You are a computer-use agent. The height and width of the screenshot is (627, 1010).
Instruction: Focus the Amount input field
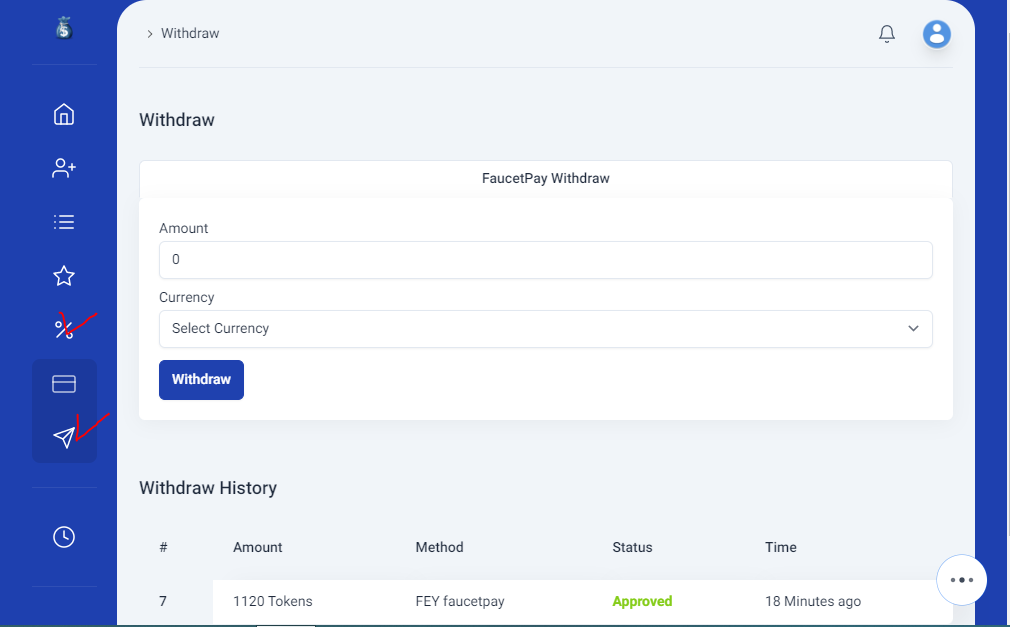point(545,259)
